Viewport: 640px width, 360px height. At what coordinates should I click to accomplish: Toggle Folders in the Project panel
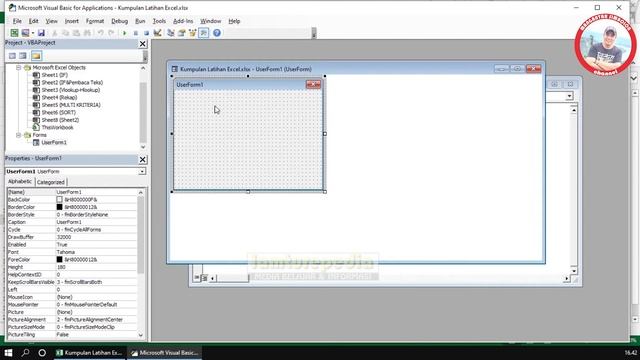[36, 56]
